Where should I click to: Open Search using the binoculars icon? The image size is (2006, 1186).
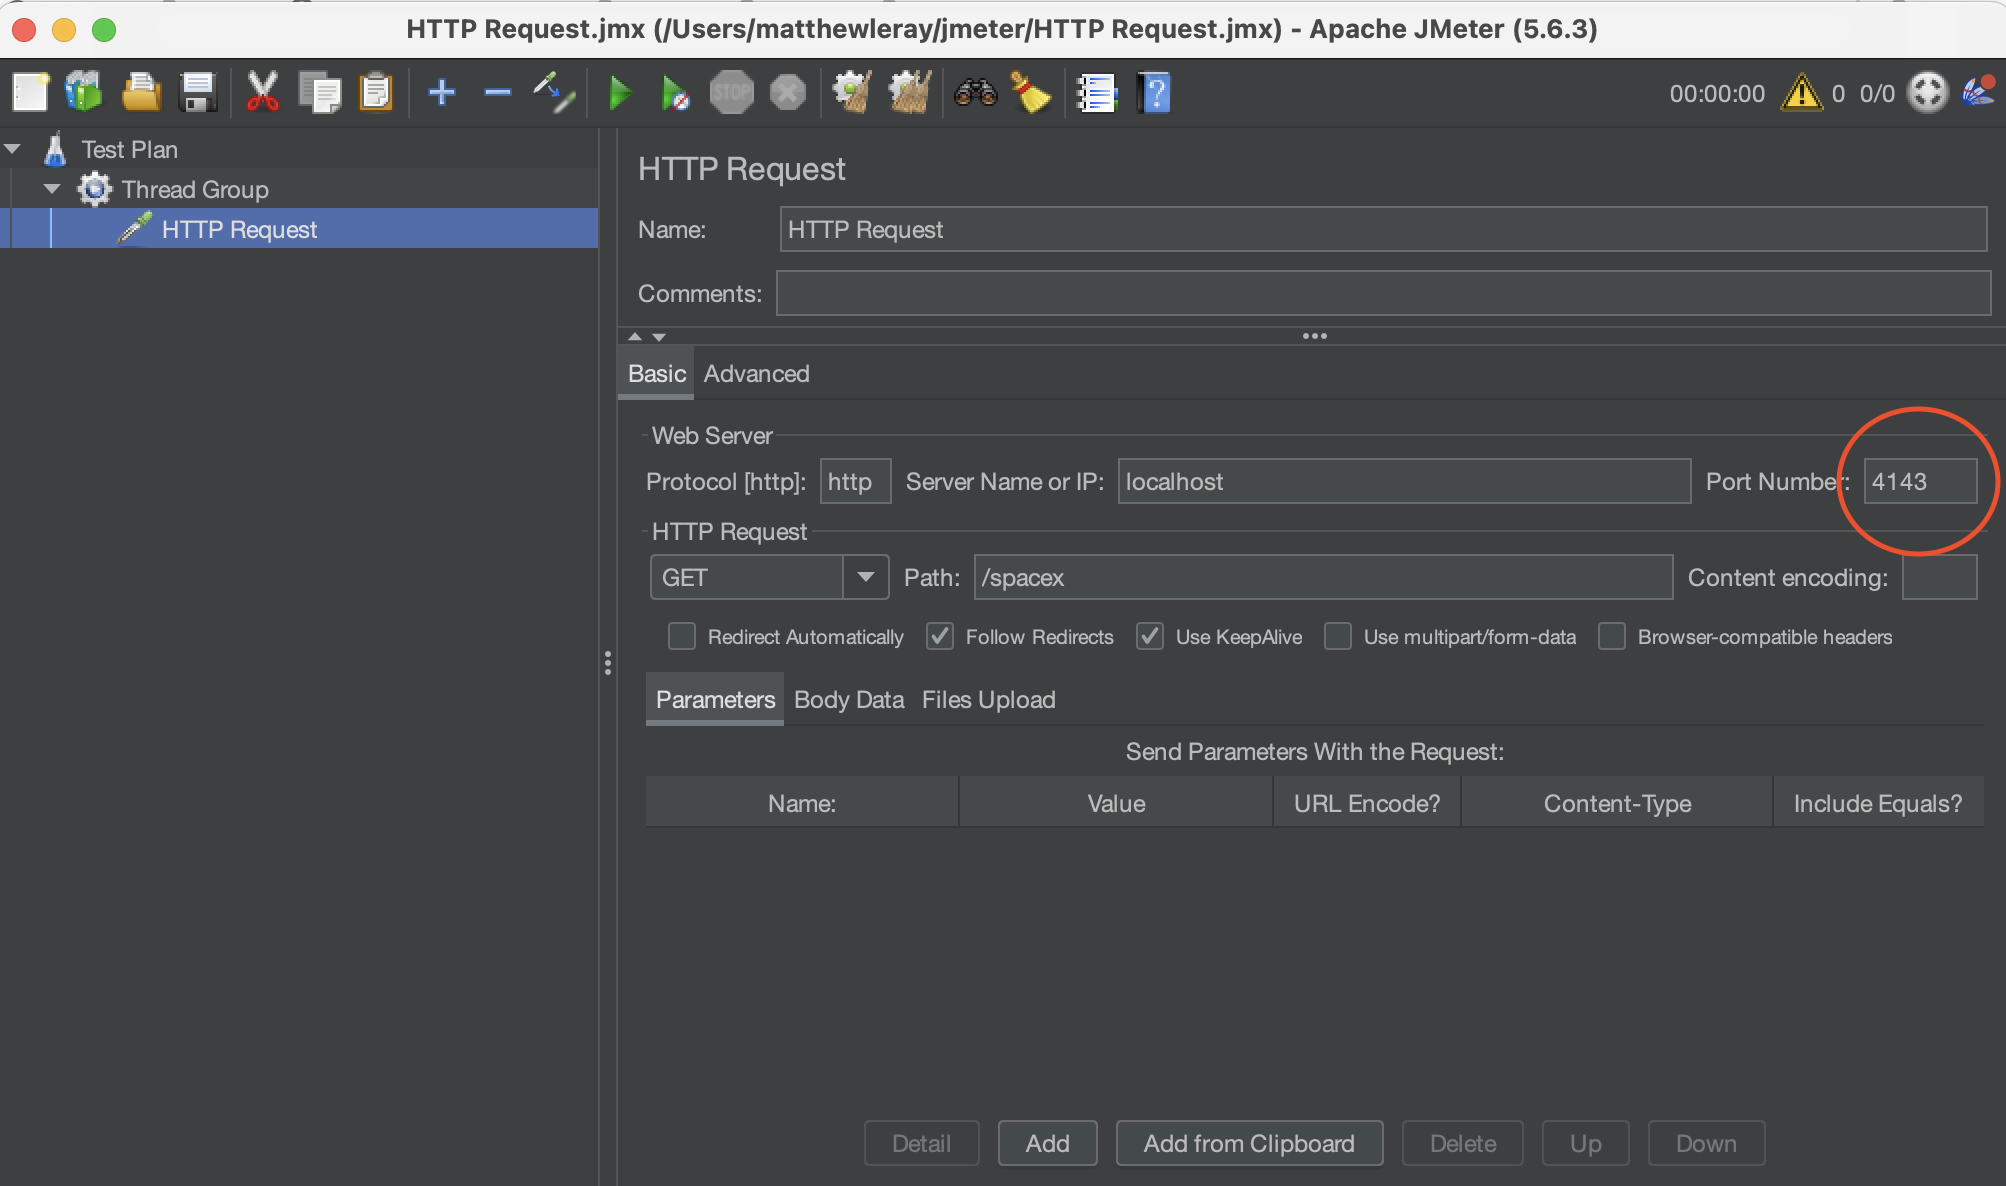click(x=976, y=93)
